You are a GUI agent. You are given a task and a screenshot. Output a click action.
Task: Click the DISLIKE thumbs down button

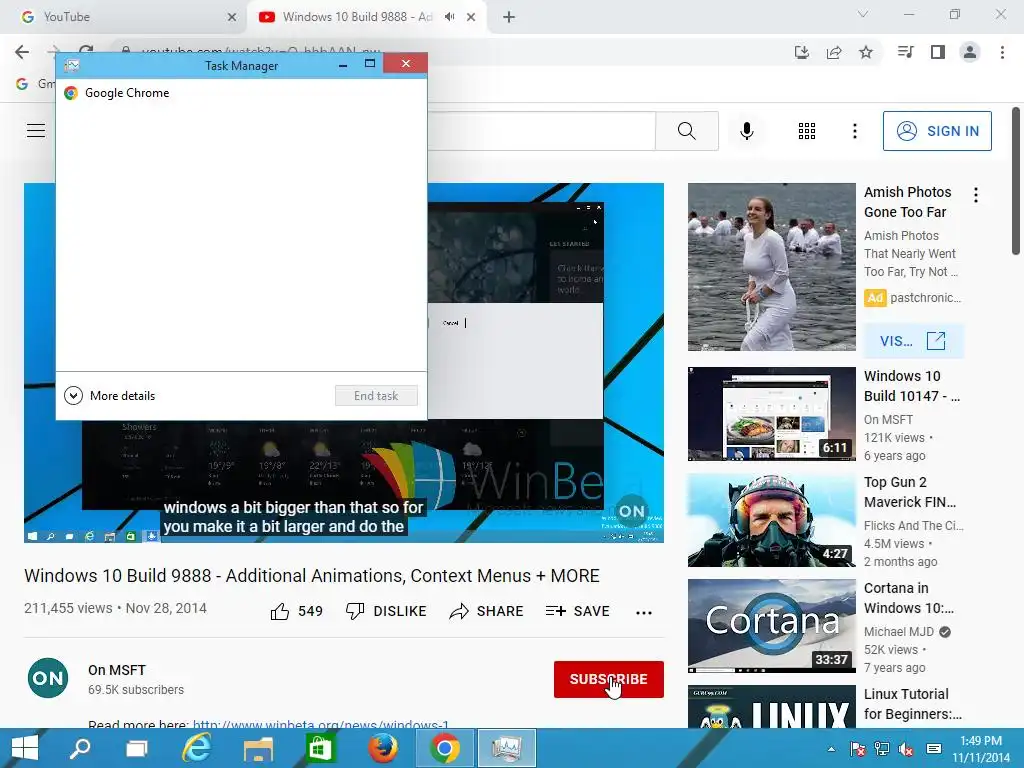[x=386, y=611]
